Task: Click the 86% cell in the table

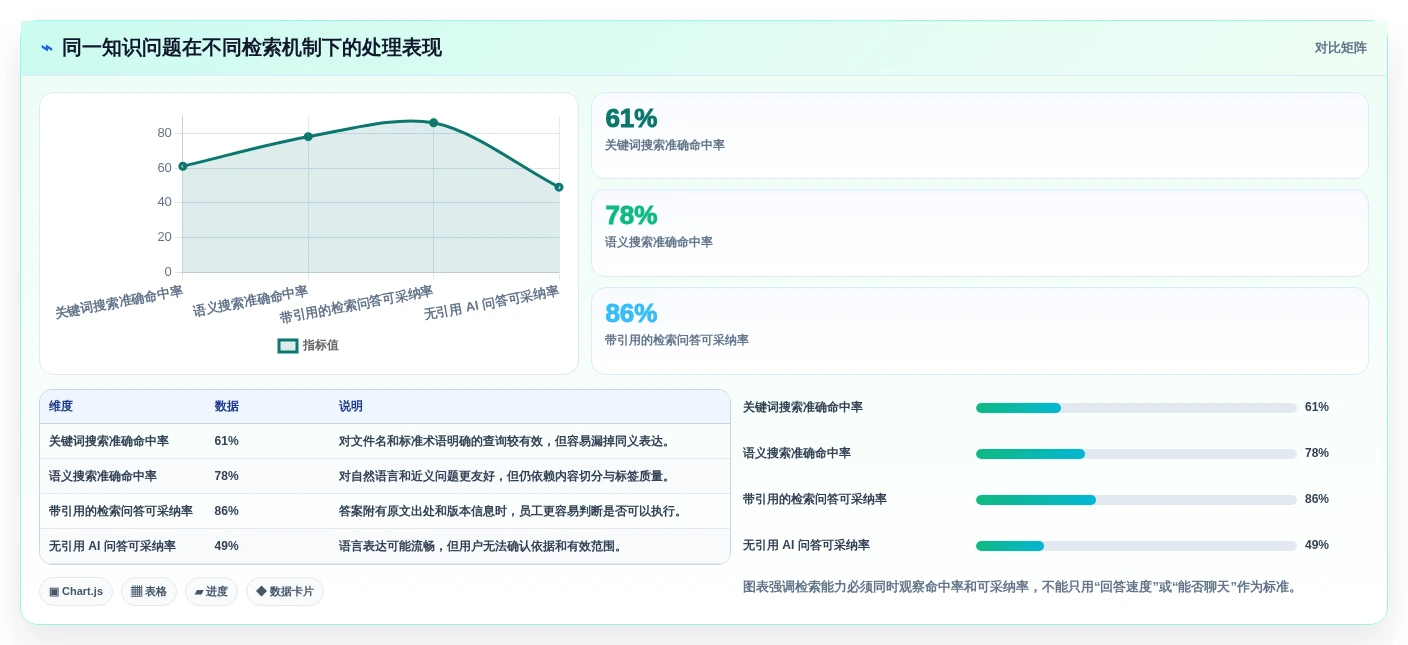Action: click(x=226, y=511)
